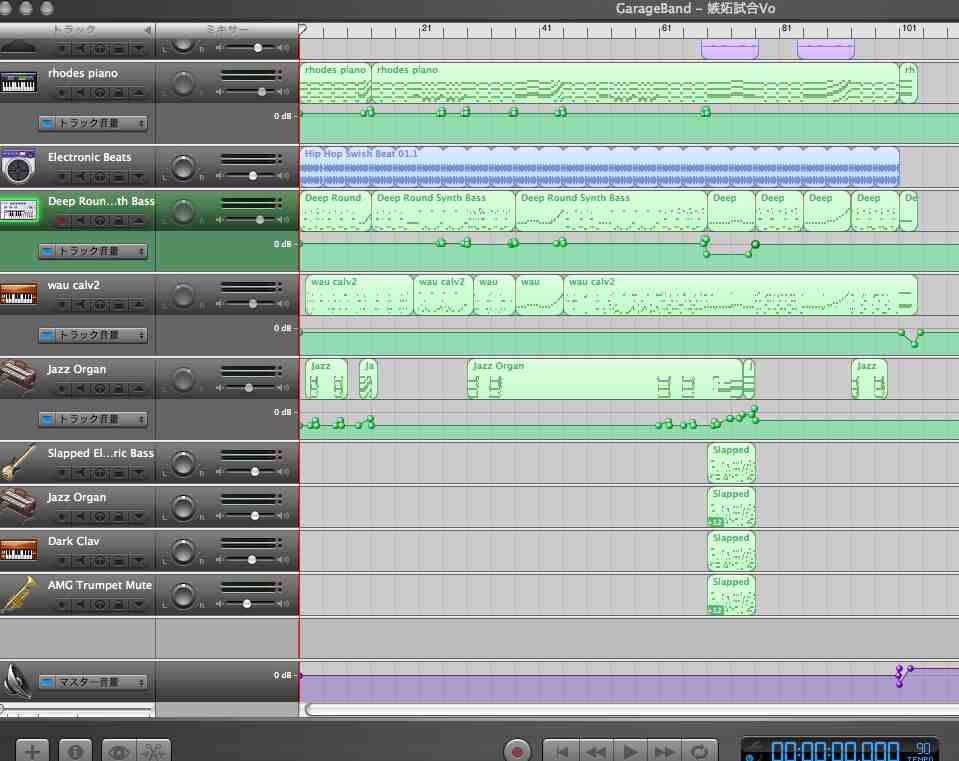Viewport: 959px width, 761px height.
Task: Click the AMG Trumpet Mute trumpet icon
Action: 19,594
